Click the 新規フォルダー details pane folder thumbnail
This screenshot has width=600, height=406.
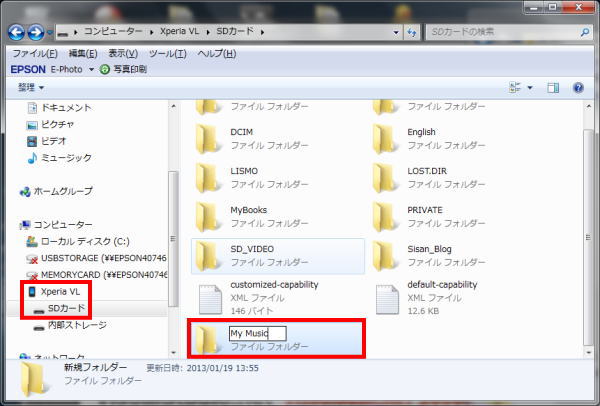tap(33, 378)
